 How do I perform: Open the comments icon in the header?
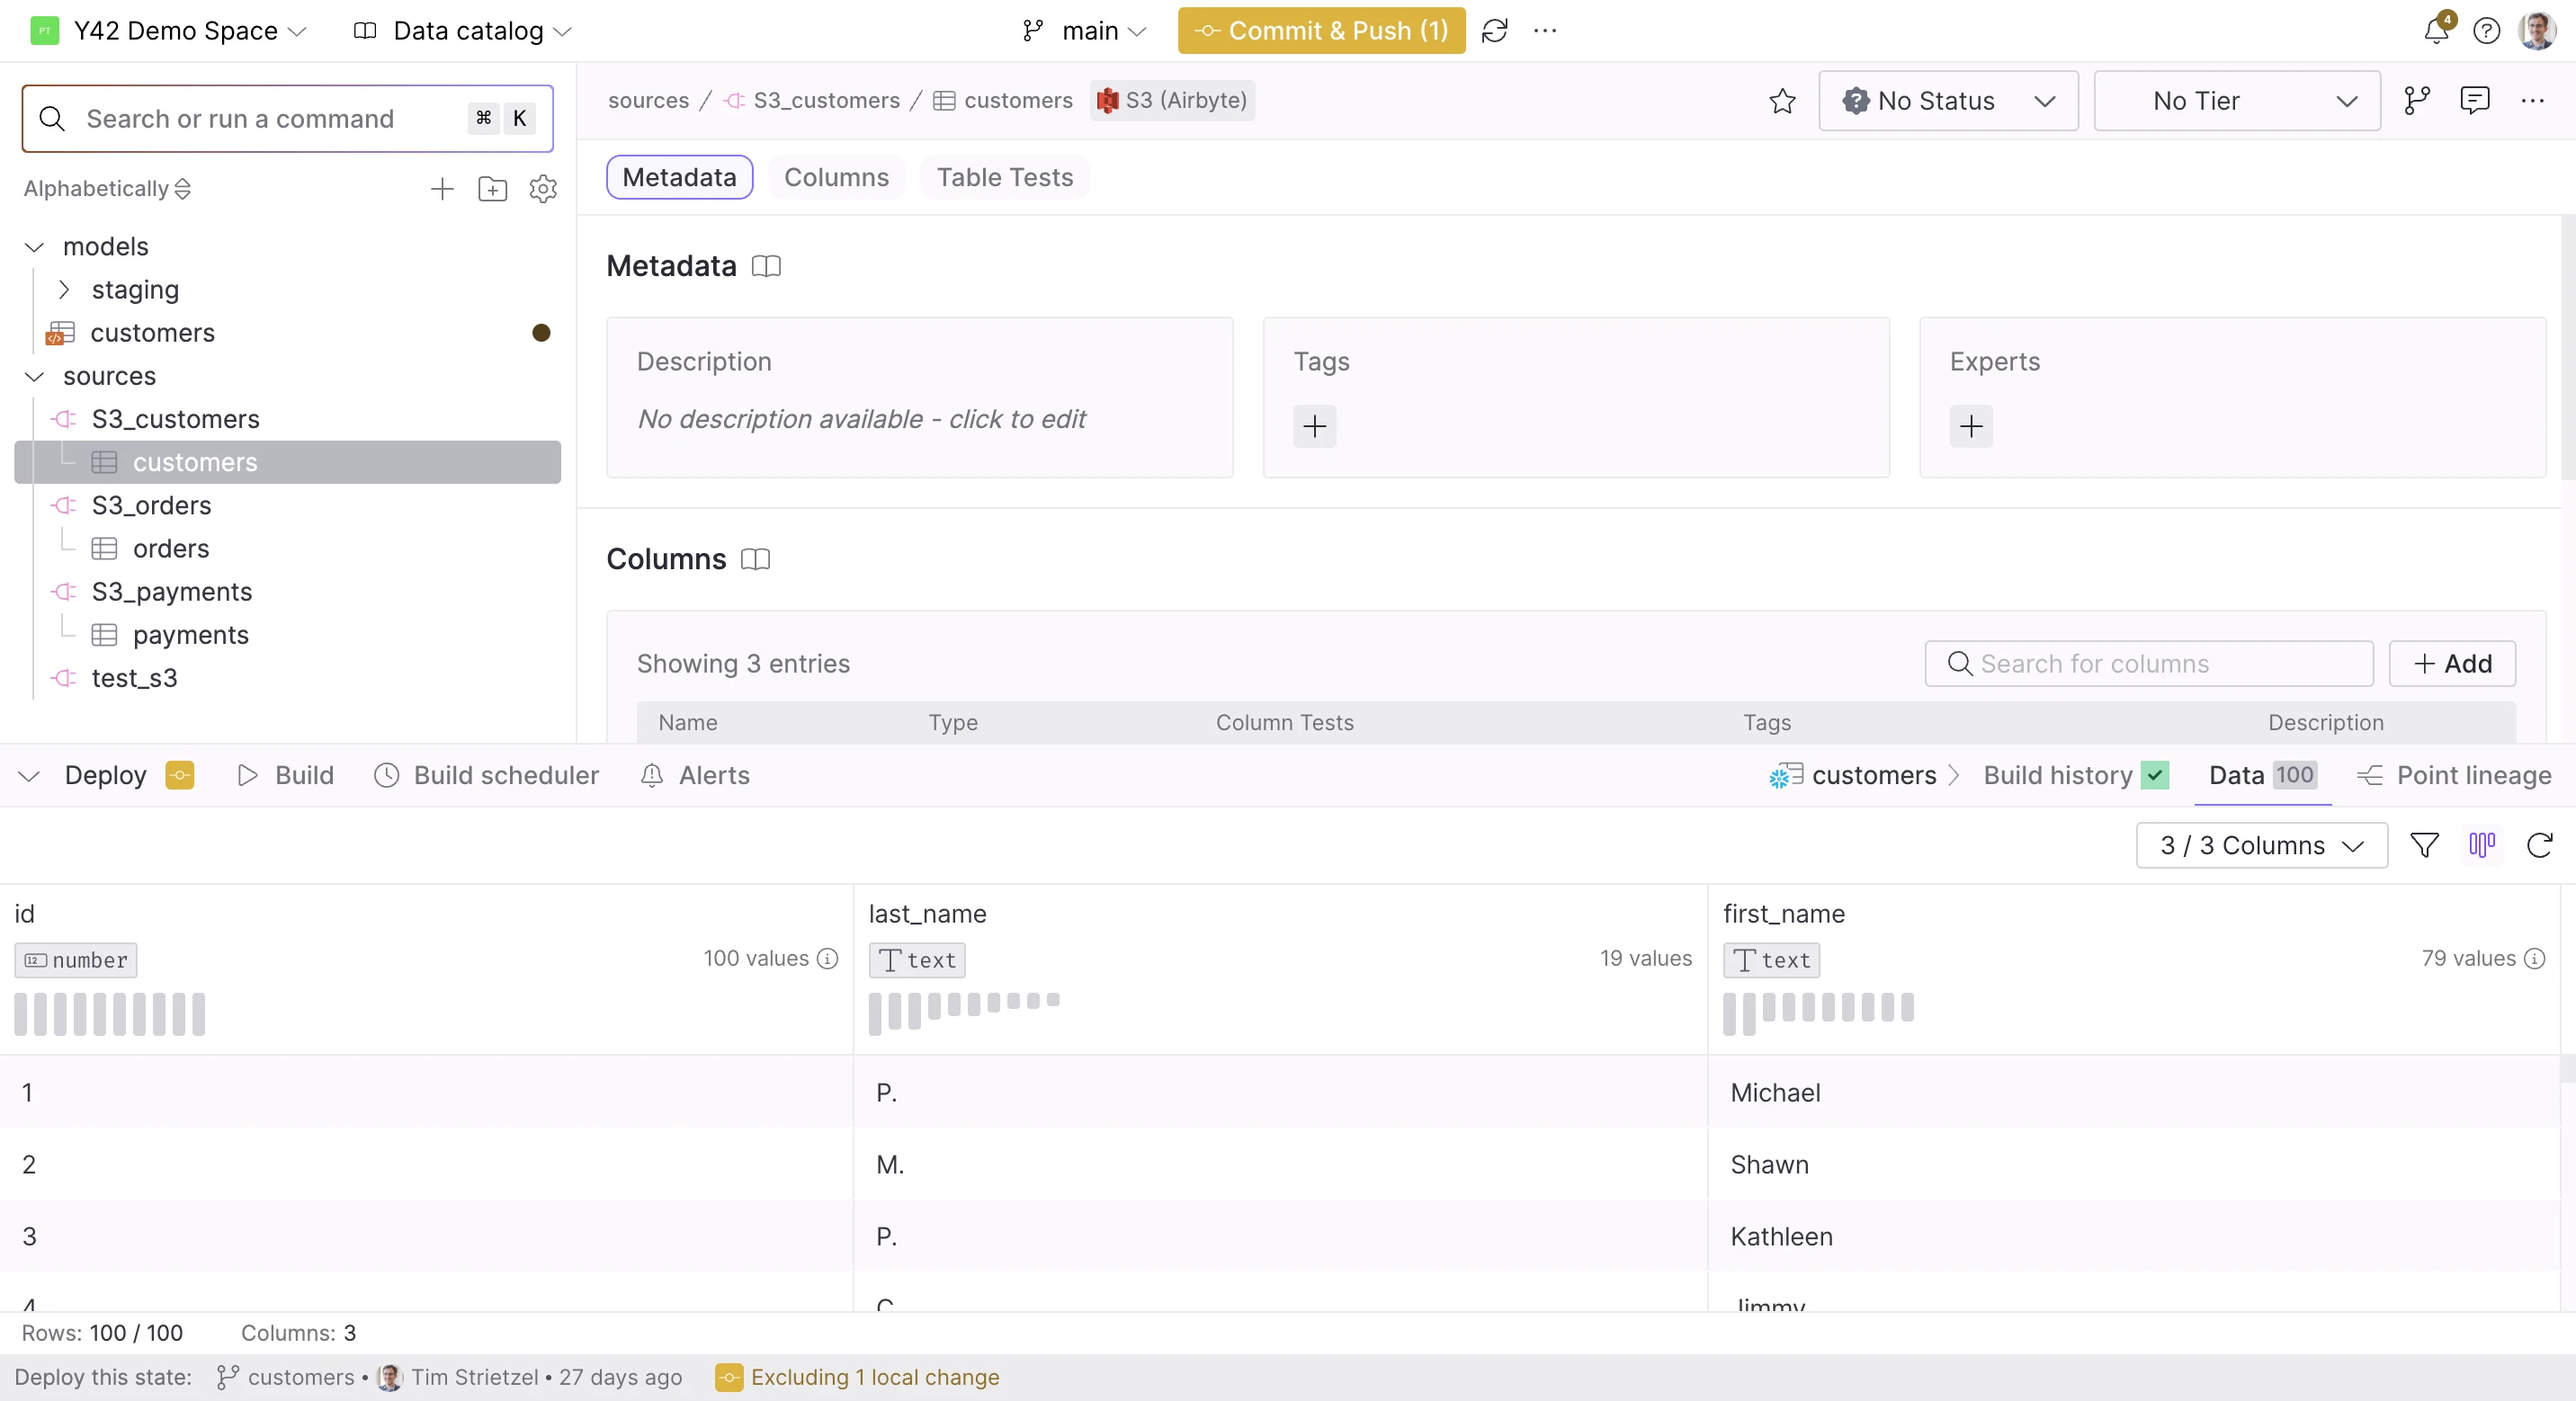[2474, 101]
